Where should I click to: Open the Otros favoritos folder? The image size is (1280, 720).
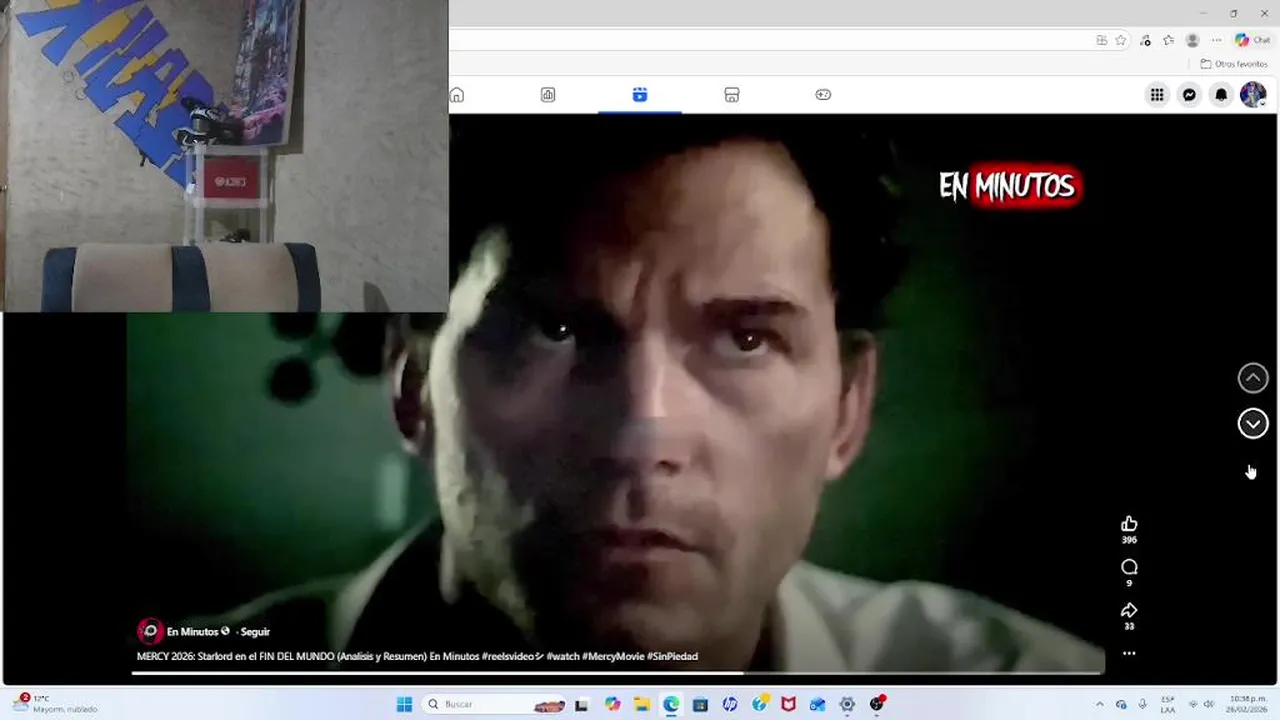click(x=1234, y=64)
